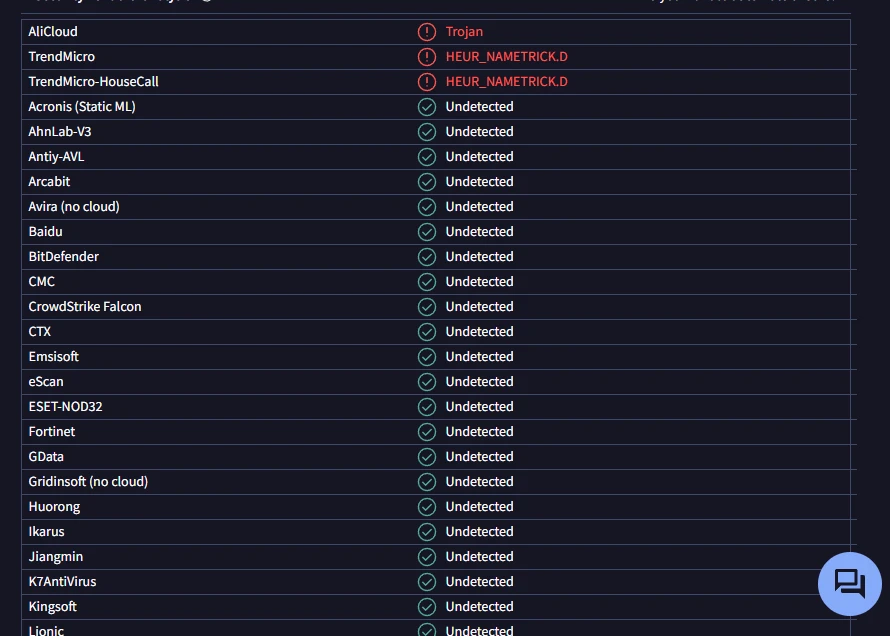Click the Emsisoft engine name
The image size is (890, 636).
tap(53, 357)
